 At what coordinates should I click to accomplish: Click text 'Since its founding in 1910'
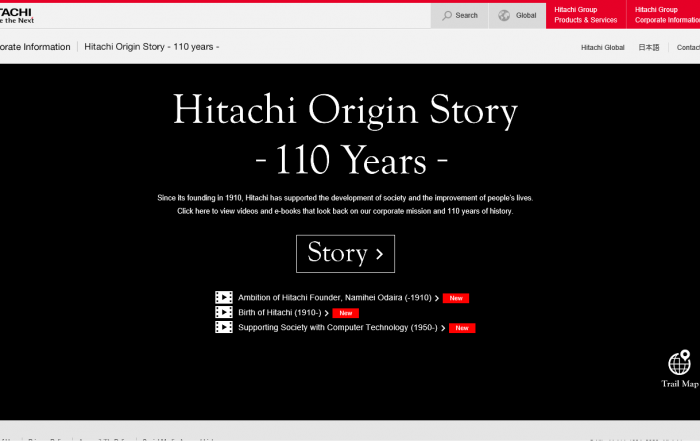click(x=199, y=198)
